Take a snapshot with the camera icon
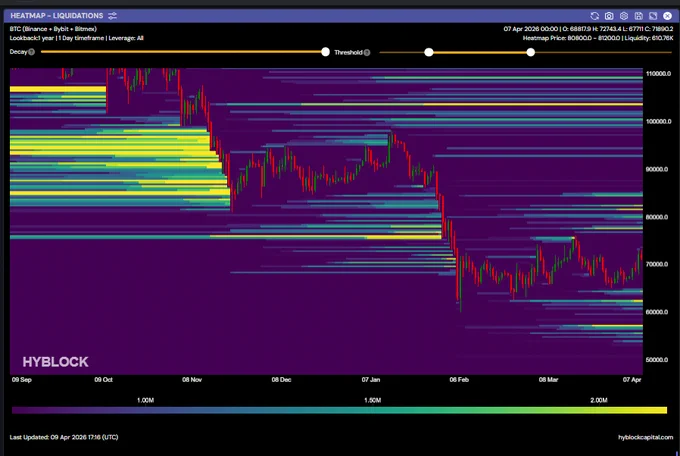The image size is (680, 456). [609, 16]
